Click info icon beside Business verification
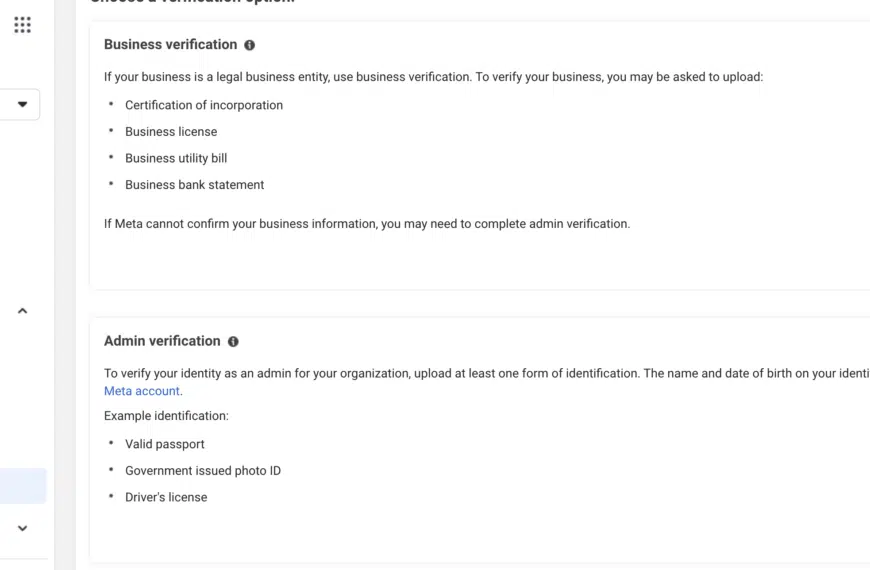 coord(250,46)
